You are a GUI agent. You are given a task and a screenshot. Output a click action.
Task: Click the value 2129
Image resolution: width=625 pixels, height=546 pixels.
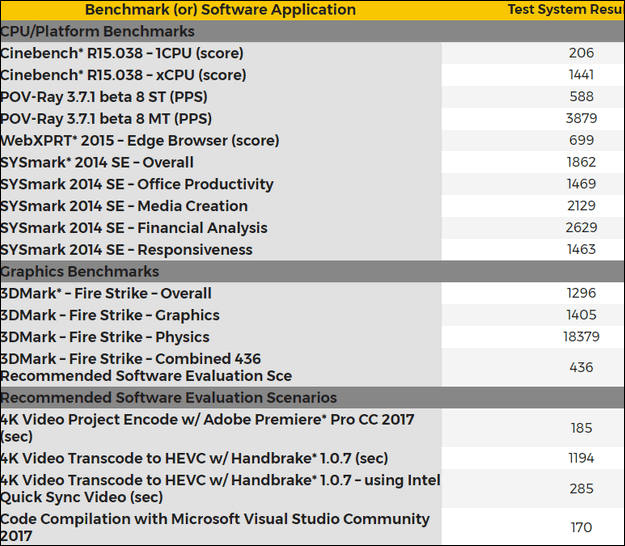pos(581,206)
